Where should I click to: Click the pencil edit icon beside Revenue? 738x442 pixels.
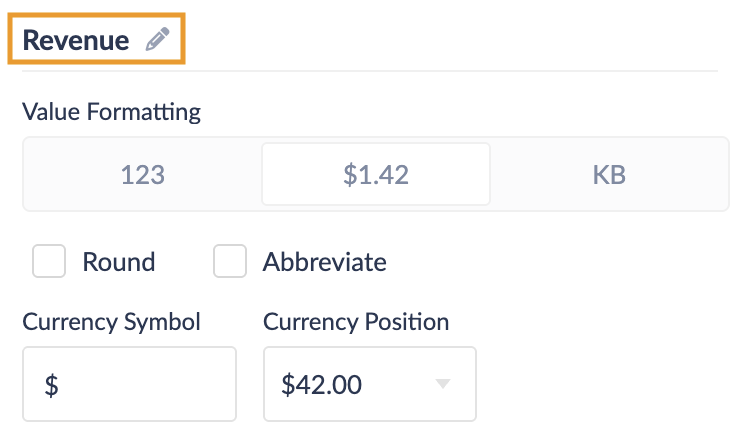click(157, 40)
